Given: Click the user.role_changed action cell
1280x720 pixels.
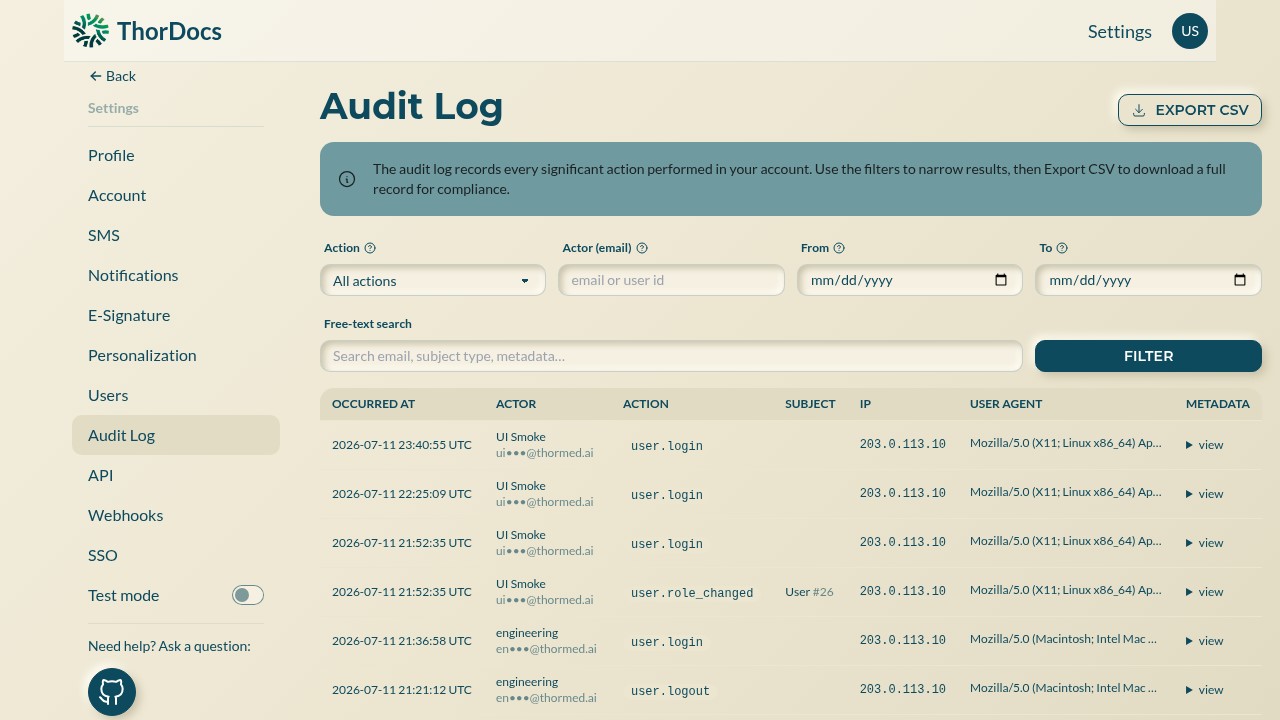Looking at the screenshot, I should point(692,593).
